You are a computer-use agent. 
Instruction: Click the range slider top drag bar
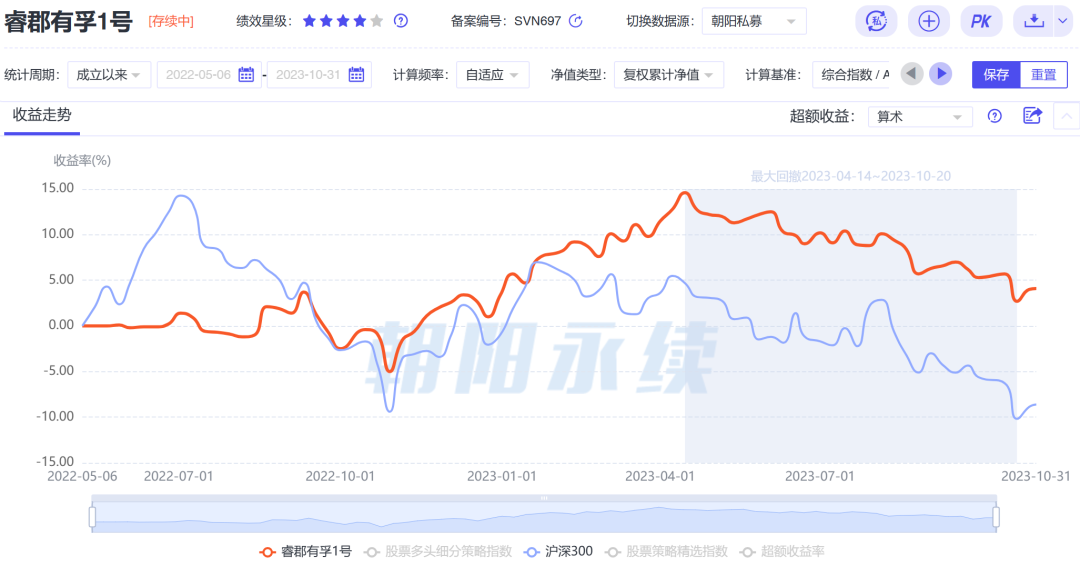coord(544,498)
